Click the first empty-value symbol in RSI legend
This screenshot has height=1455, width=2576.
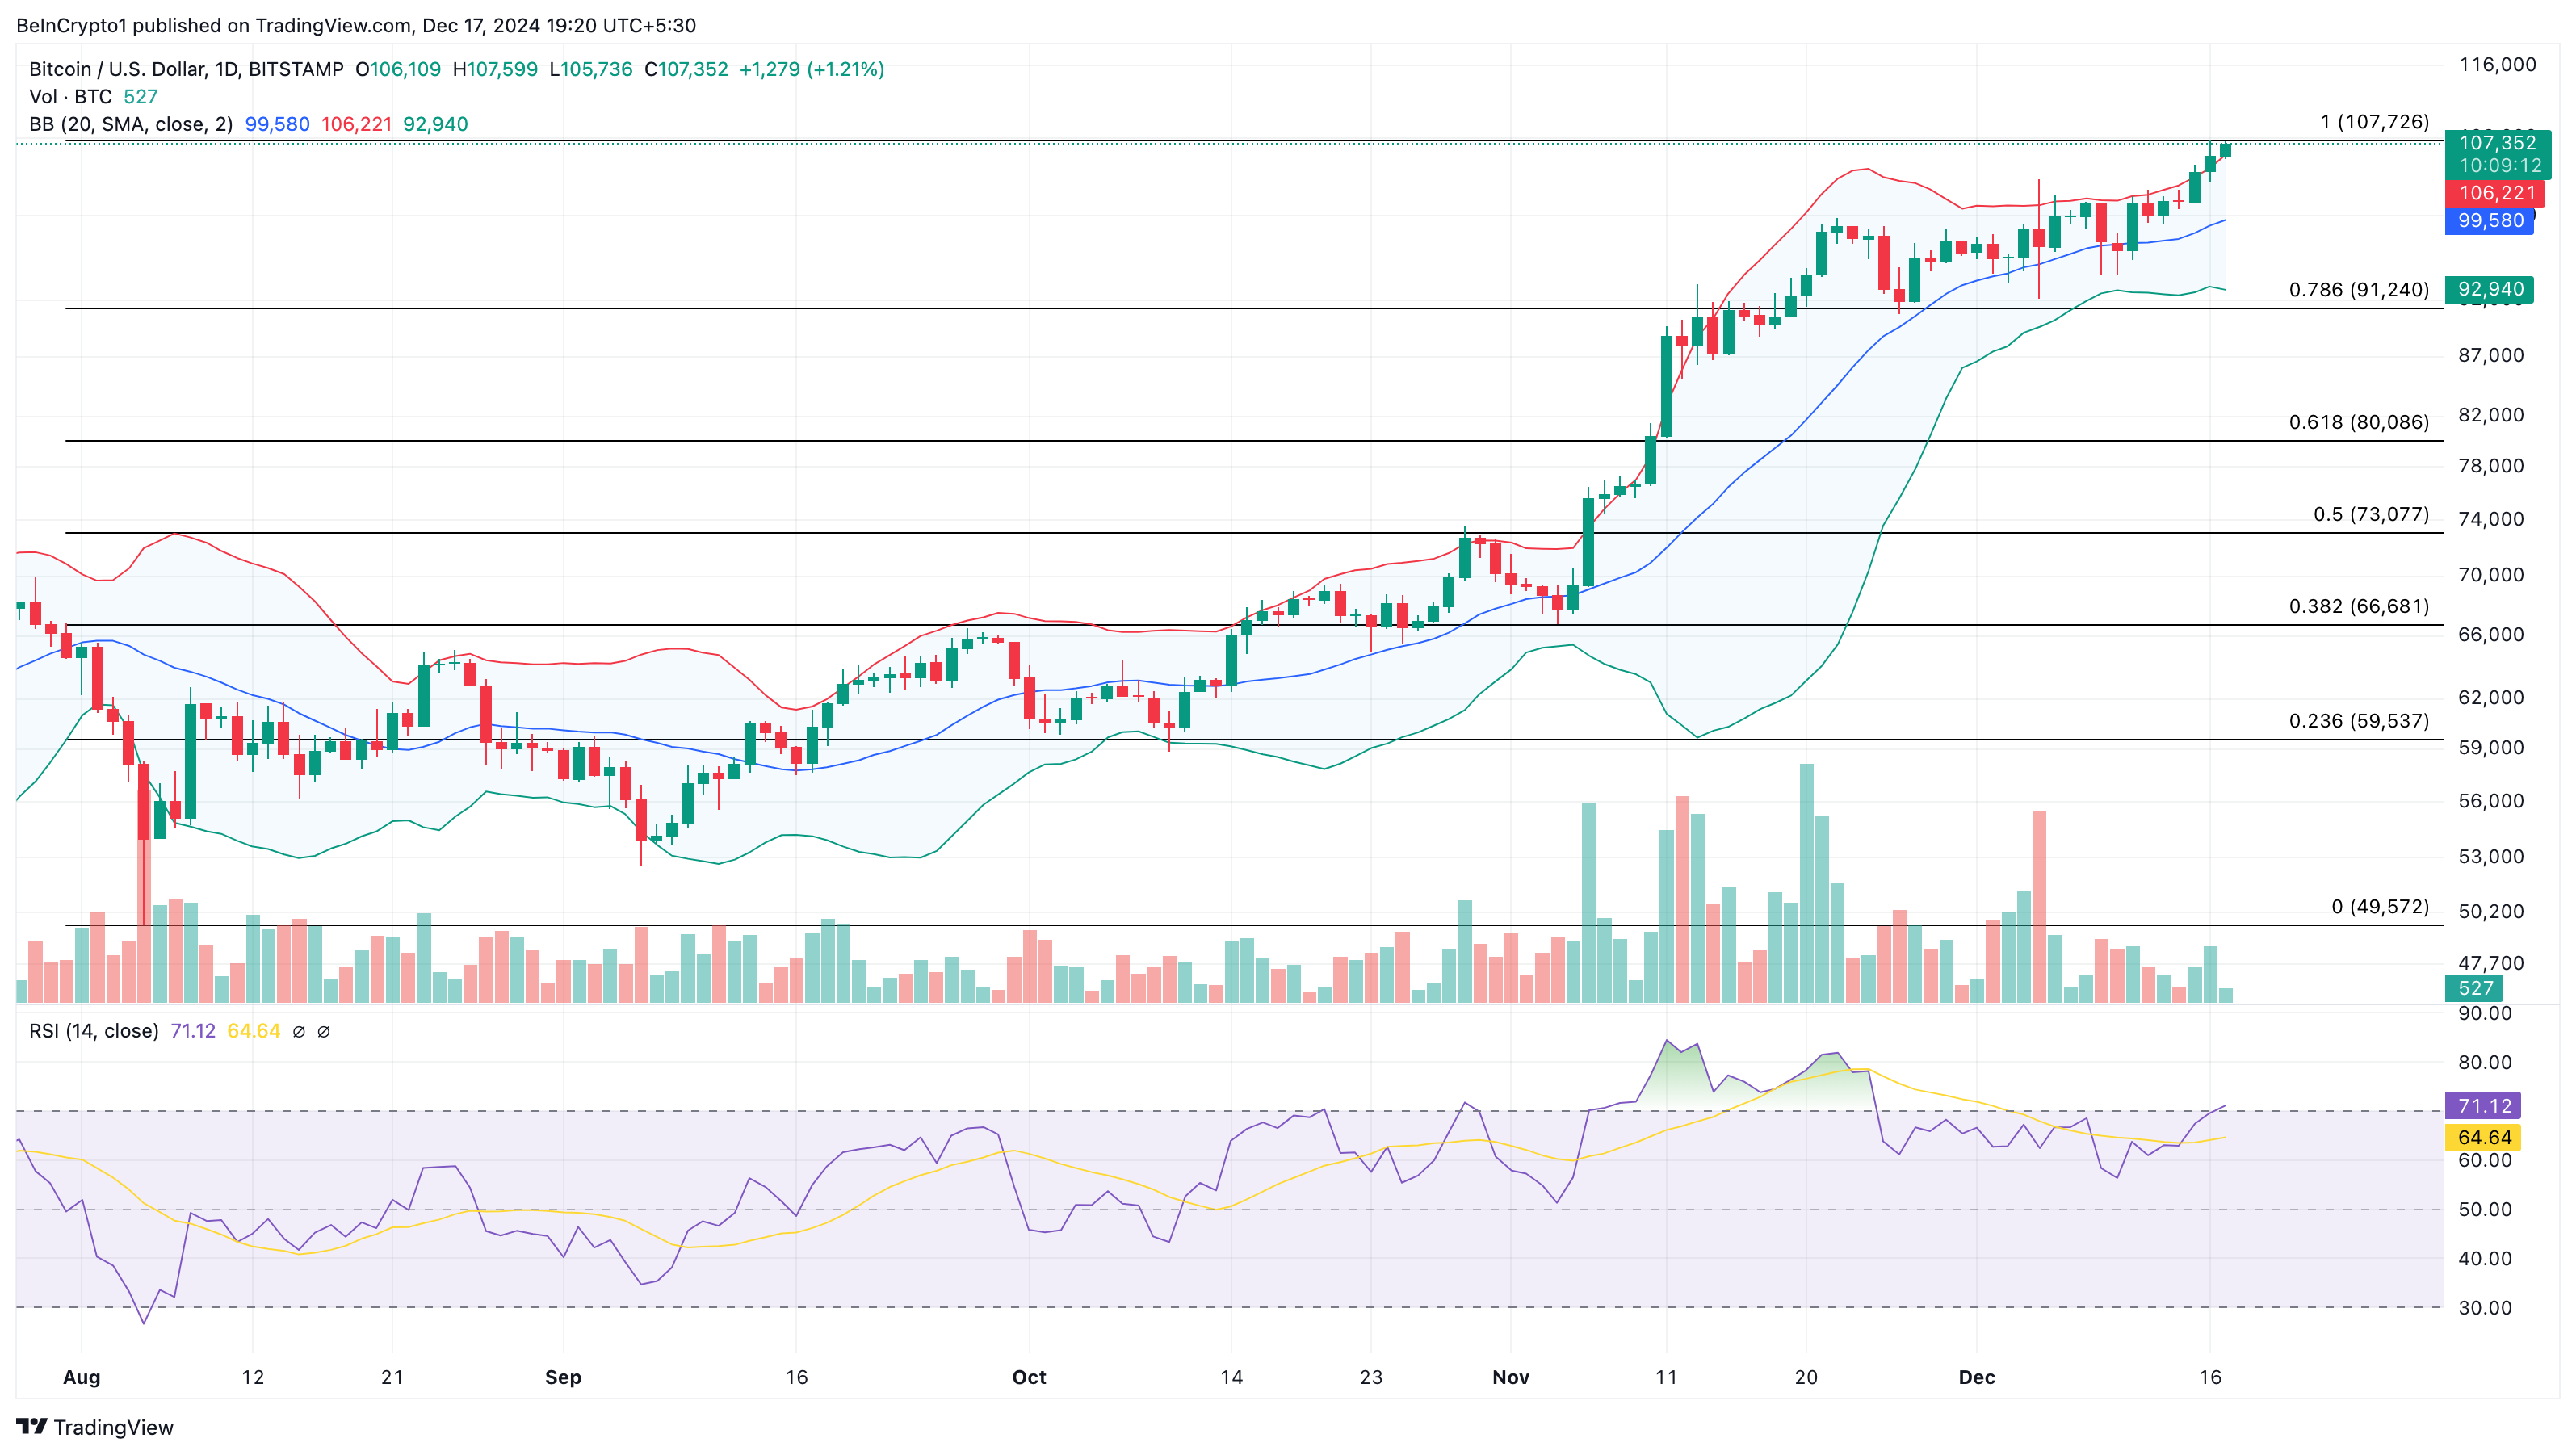click(298, 1031)
